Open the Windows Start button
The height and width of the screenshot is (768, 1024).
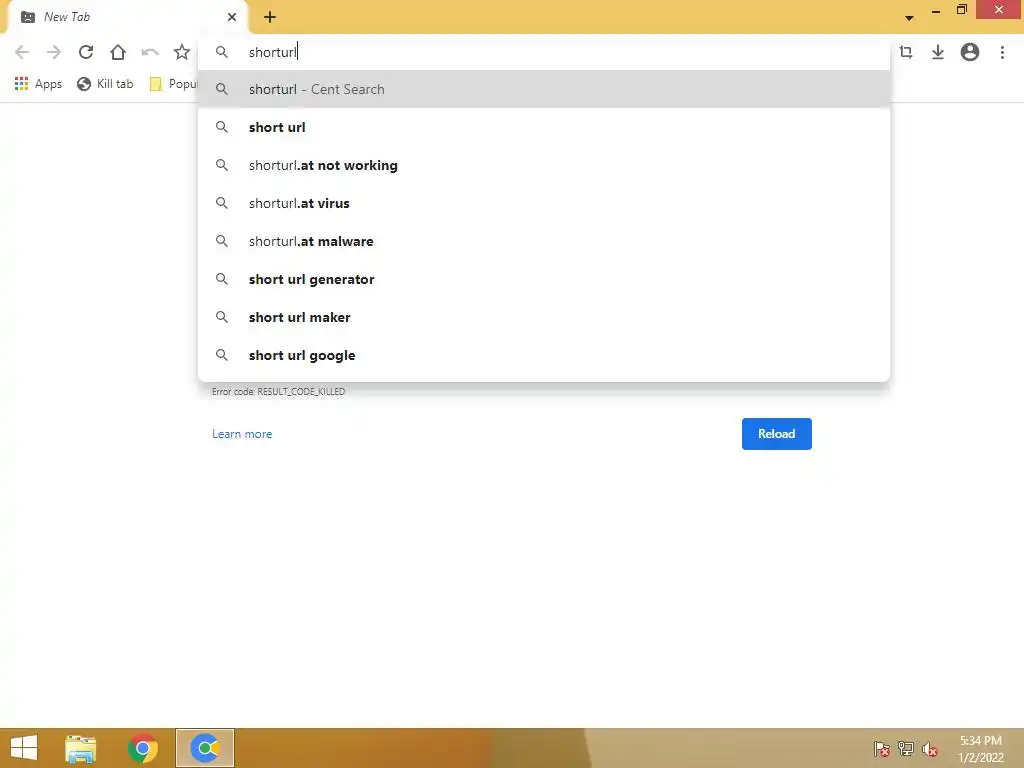click(x=24, y=748)
